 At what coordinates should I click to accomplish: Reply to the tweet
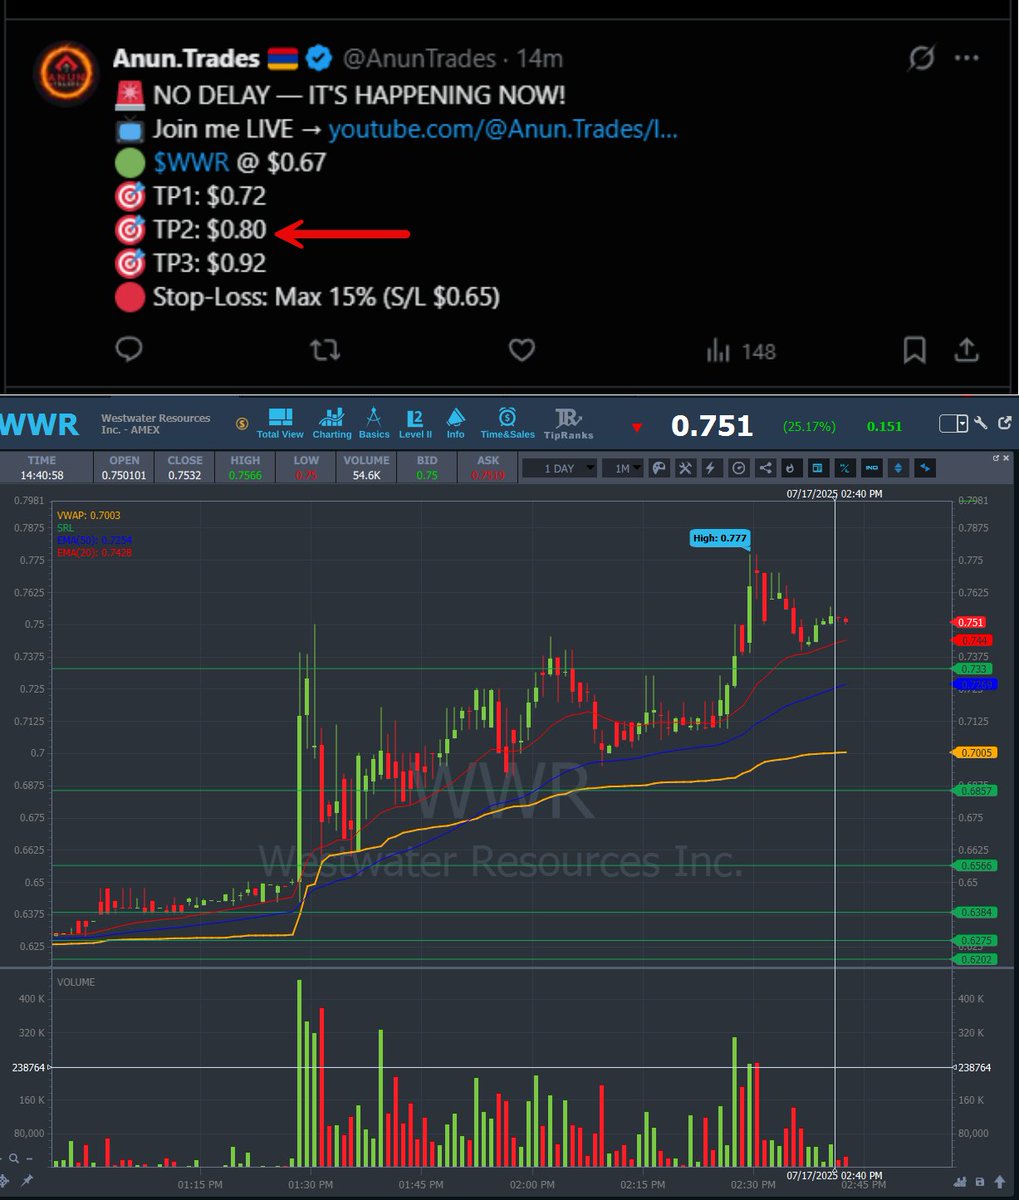(129, 350)
